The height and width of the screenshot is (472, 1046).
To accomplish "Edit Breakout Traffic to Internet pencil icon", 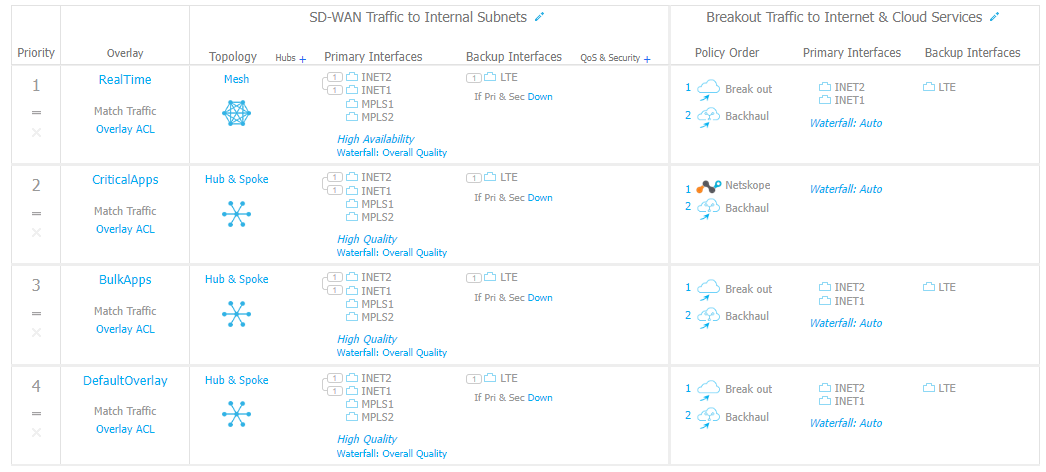I will [x=993, y=17].
